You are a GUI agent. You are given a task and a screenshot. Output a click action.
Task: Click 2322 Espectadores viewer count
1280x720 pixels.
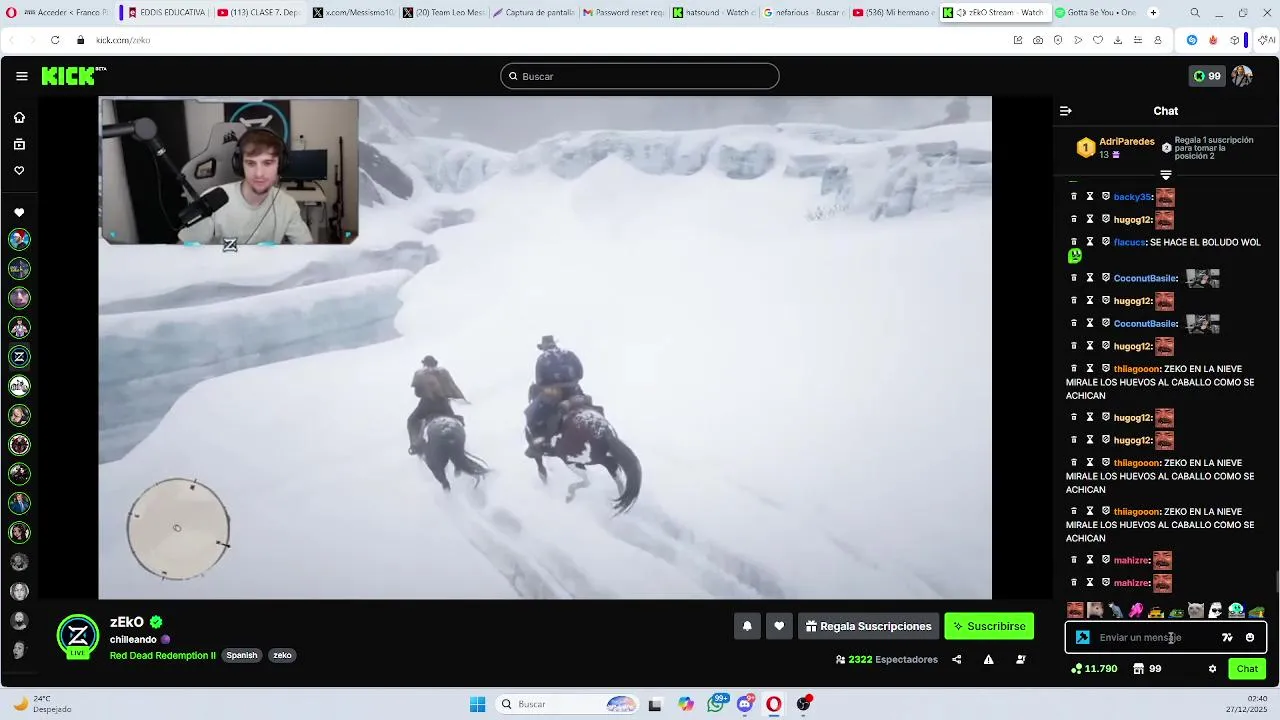[x=886, y=659]
